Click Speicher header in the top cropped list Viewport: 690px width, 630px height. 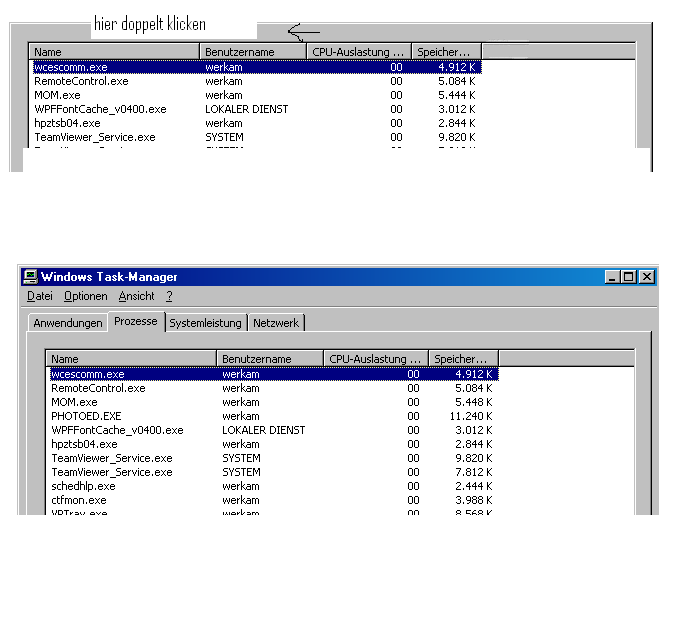coord(447,52)
